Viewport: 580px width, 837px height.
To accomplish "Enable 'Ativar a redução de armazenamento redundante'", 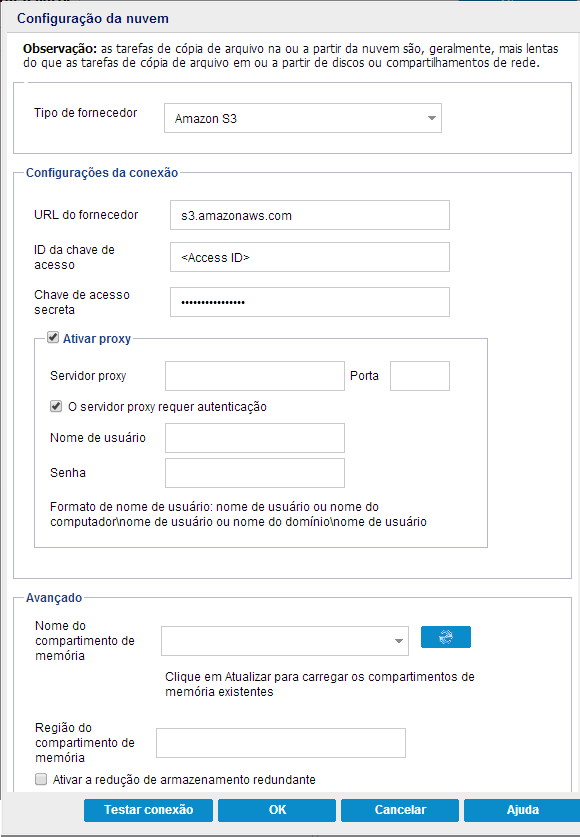I will [42, 779].
